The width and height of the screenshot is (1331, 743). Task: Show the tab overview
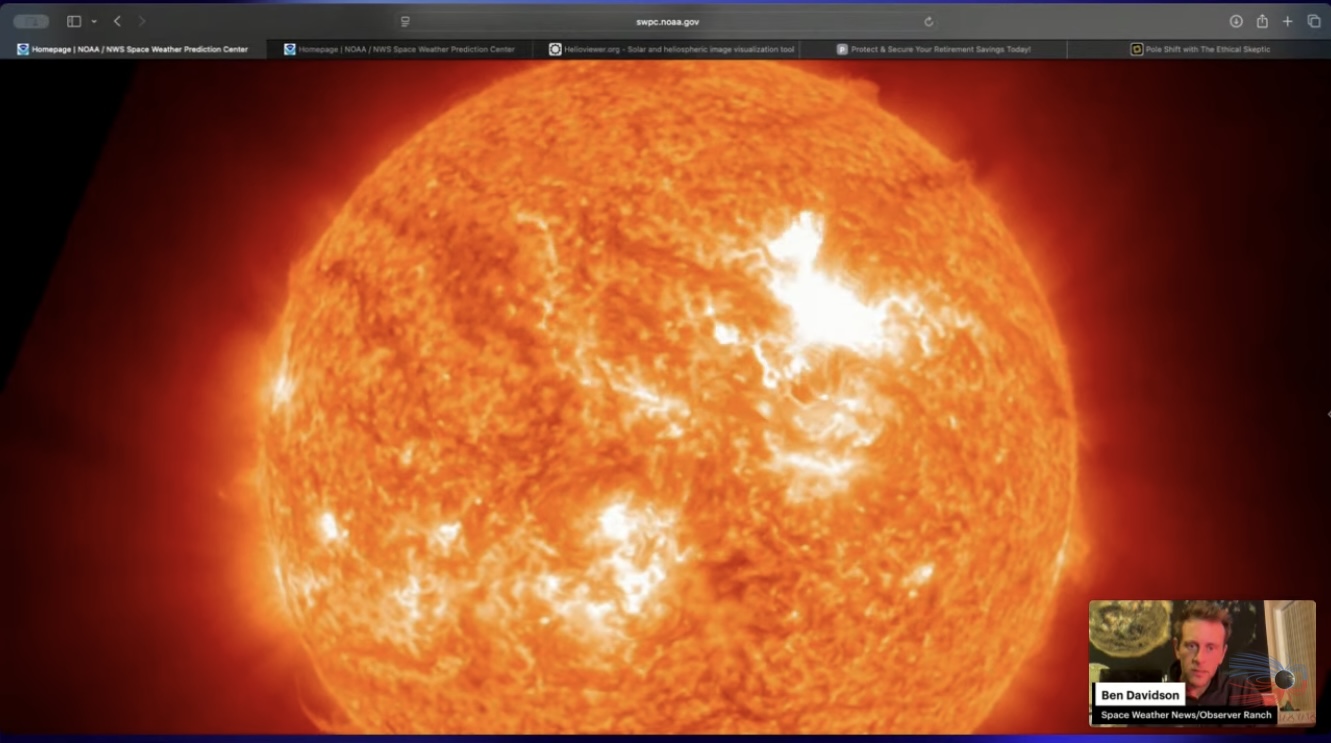[1314, 21]
